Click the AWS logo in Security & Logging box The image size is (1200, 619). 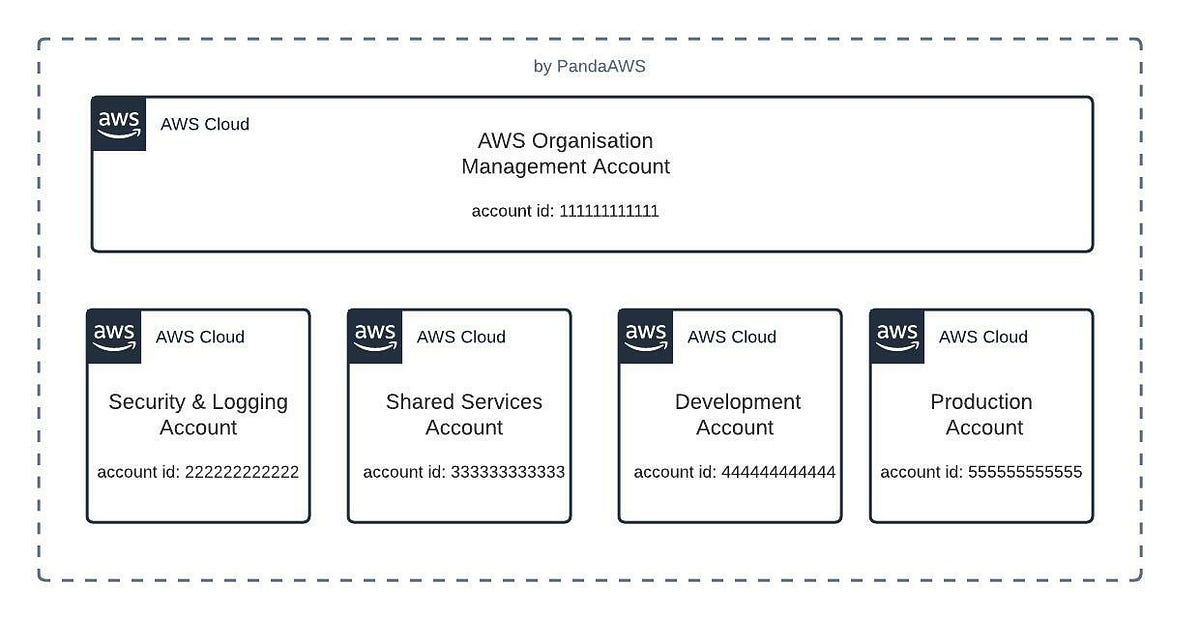tap(115, 336)
